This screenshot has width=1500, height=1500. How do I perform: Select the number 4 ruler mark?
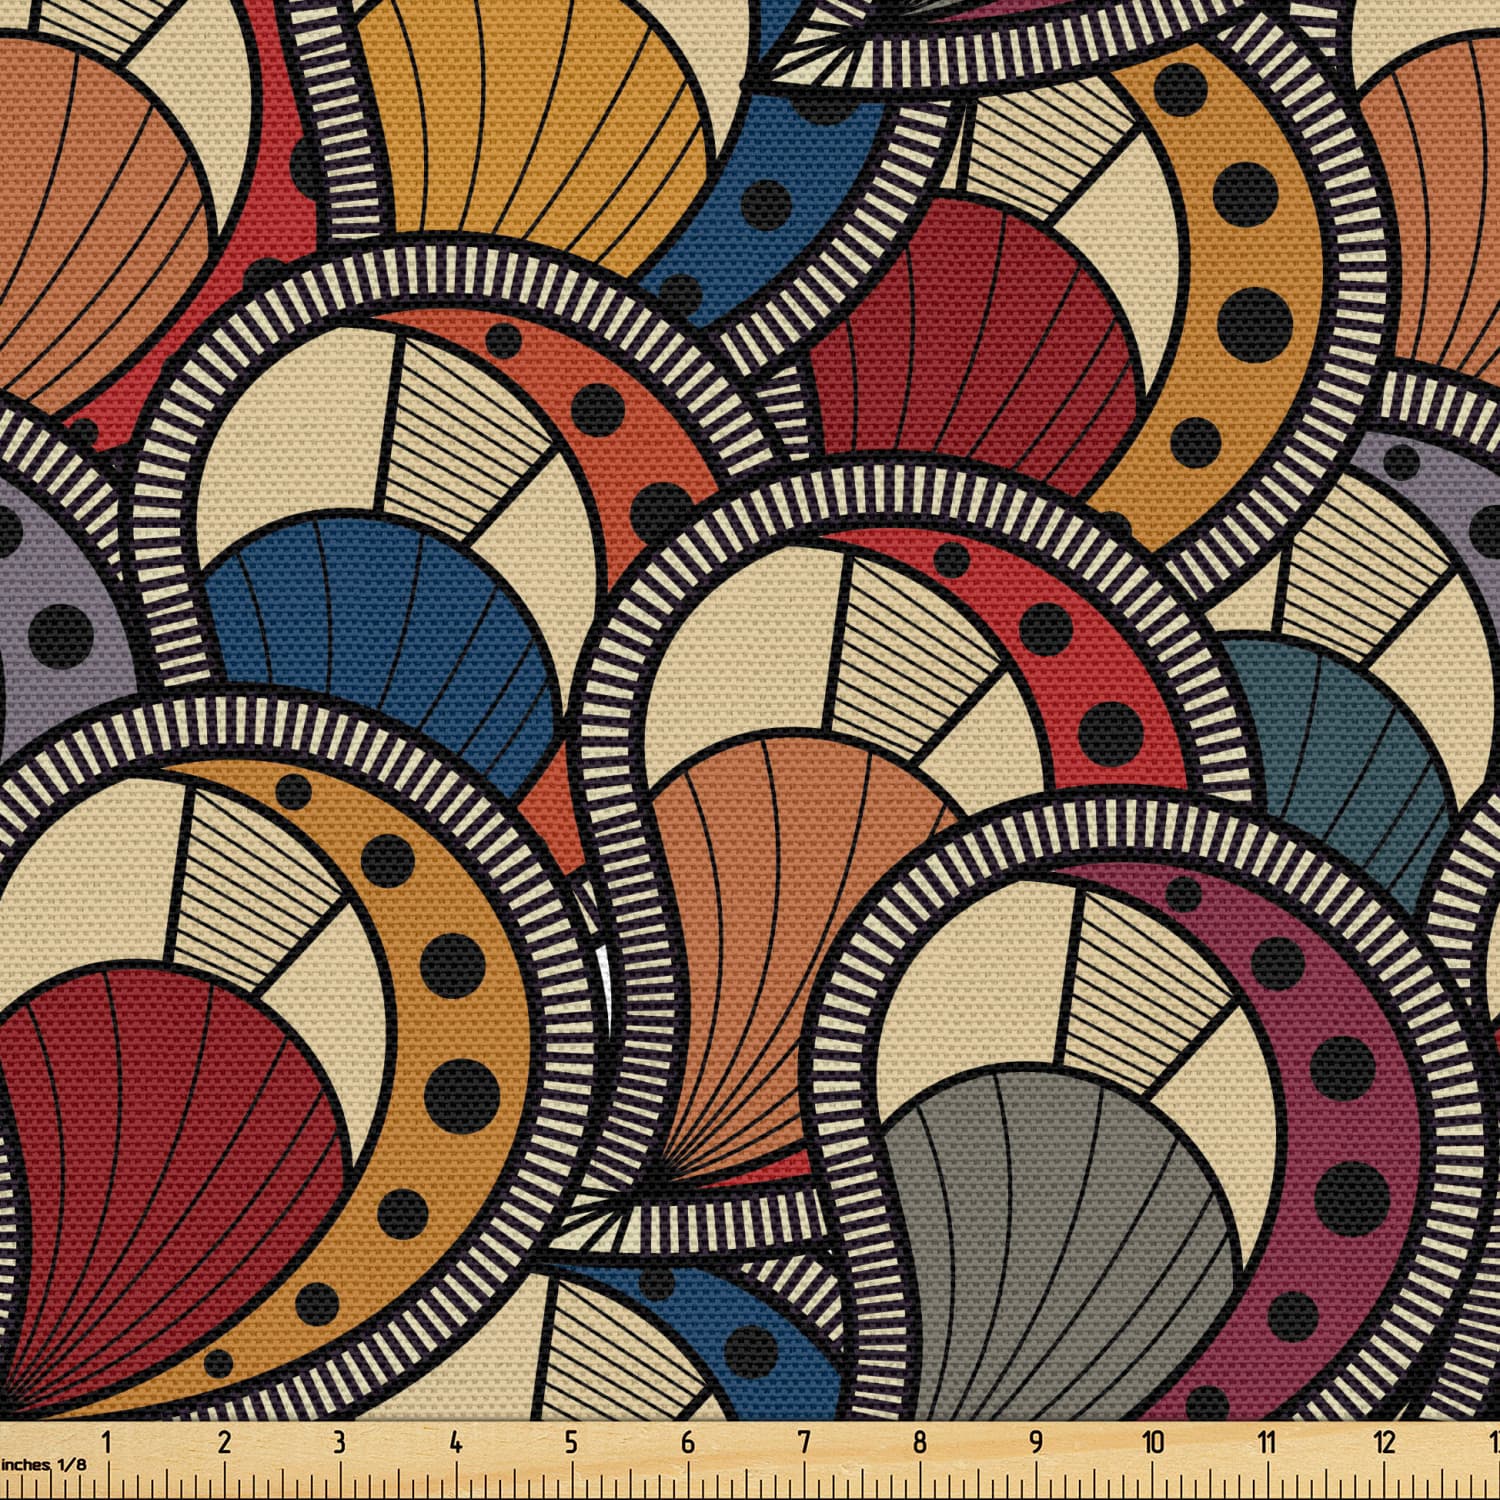(x=455, y=1441)
